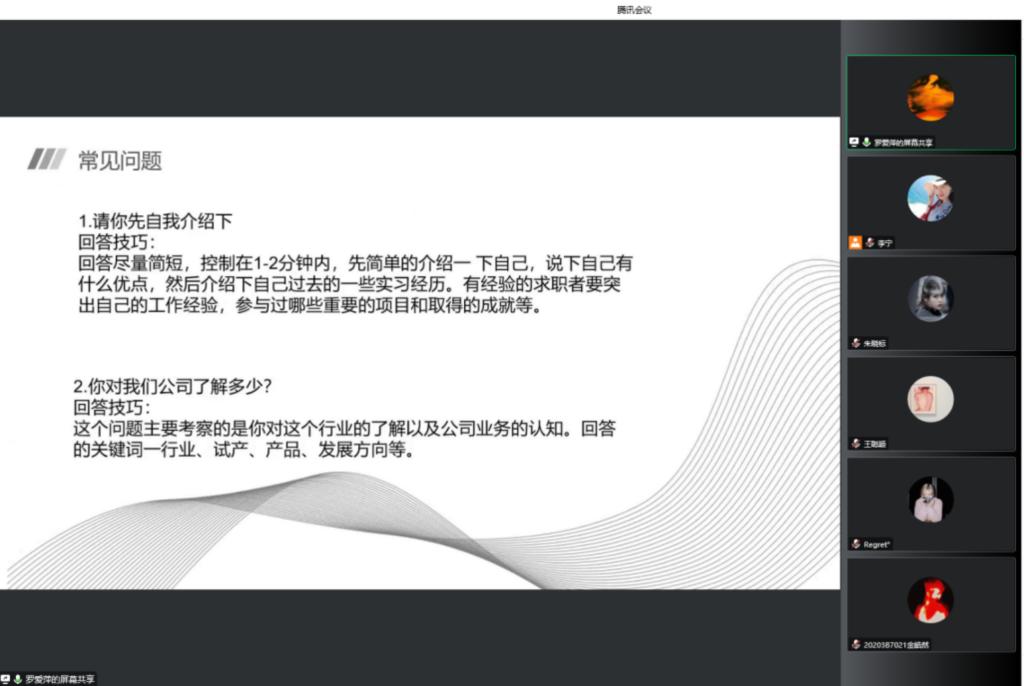
Task: Click the green mic icon in the bottom-left status label
Action: 18,679
